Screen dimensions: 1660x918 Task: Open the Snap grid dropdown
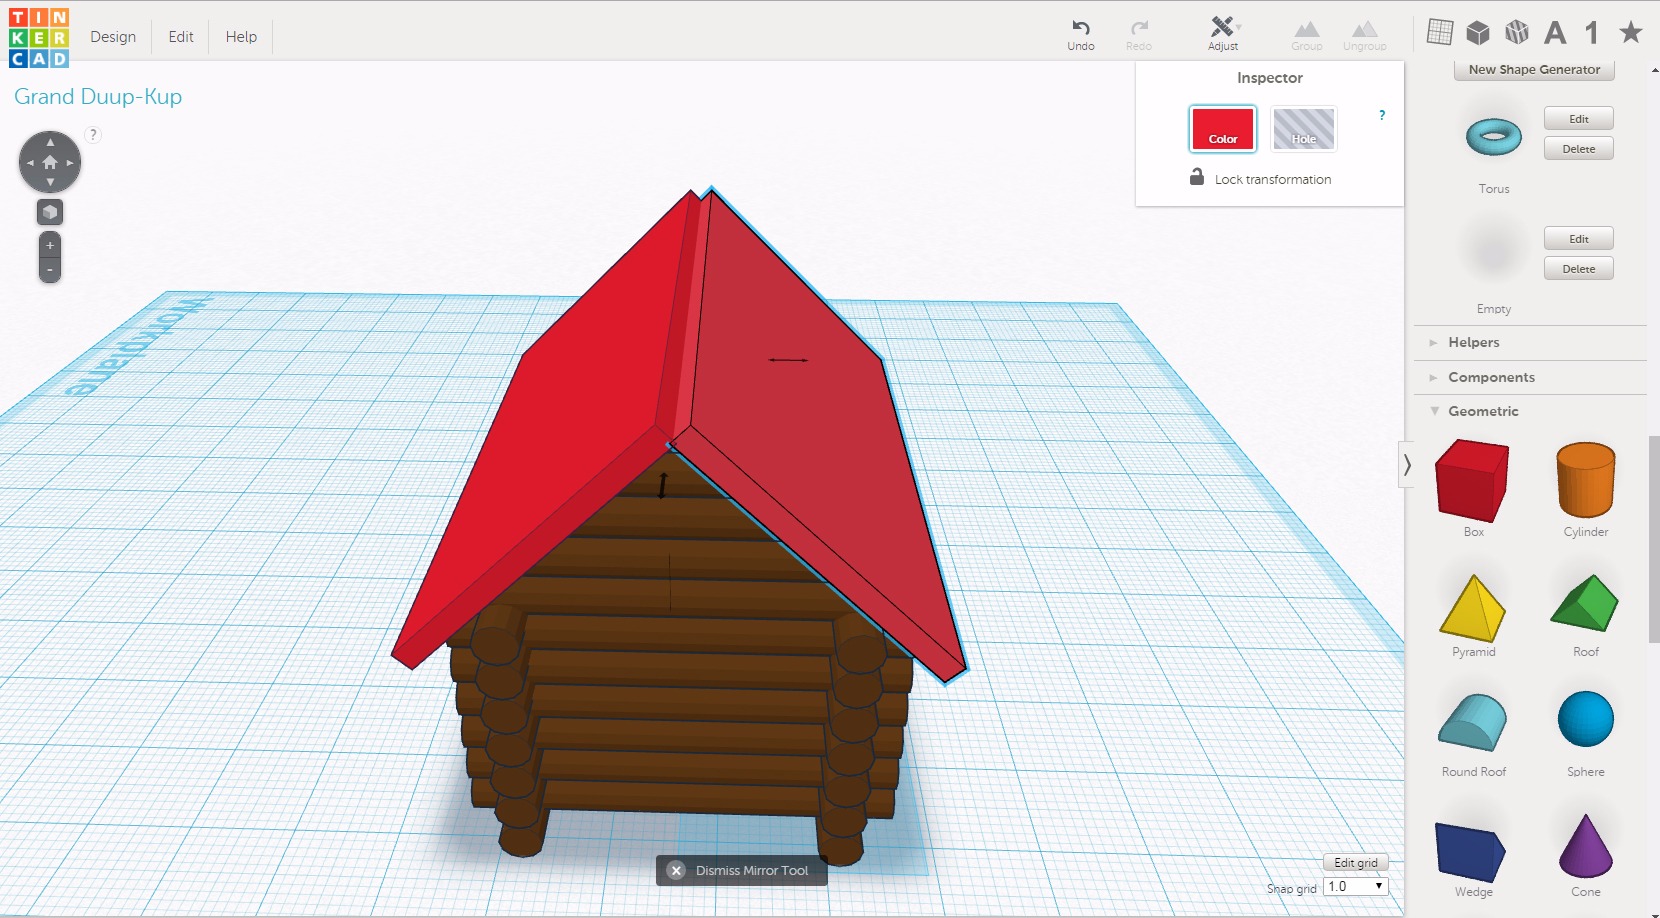(x=1356, y=887)
